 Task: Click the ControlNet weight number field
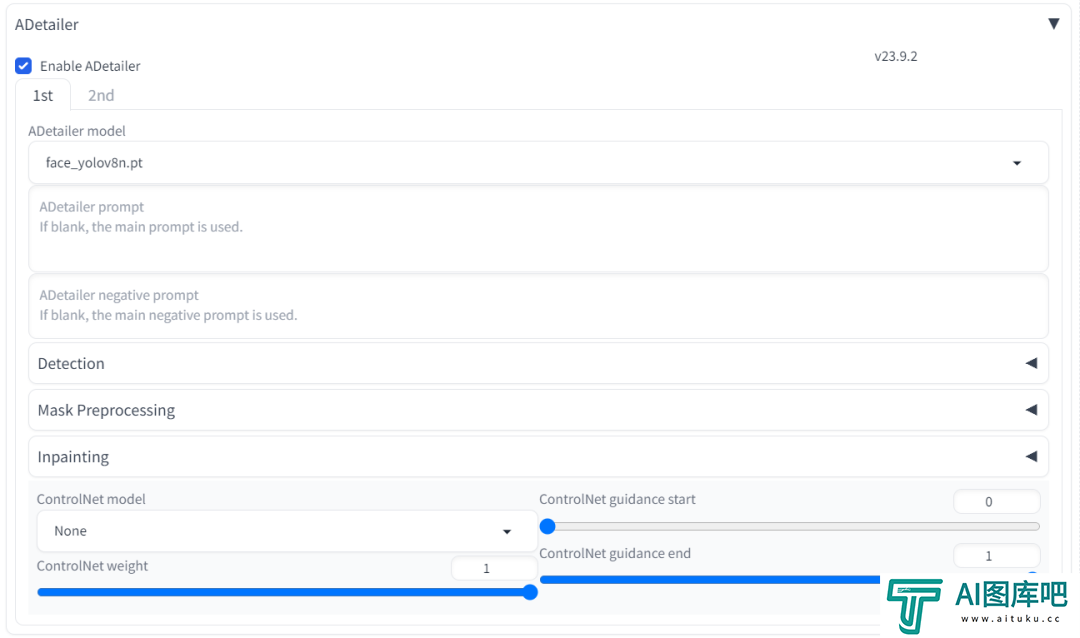pos(493,568)
